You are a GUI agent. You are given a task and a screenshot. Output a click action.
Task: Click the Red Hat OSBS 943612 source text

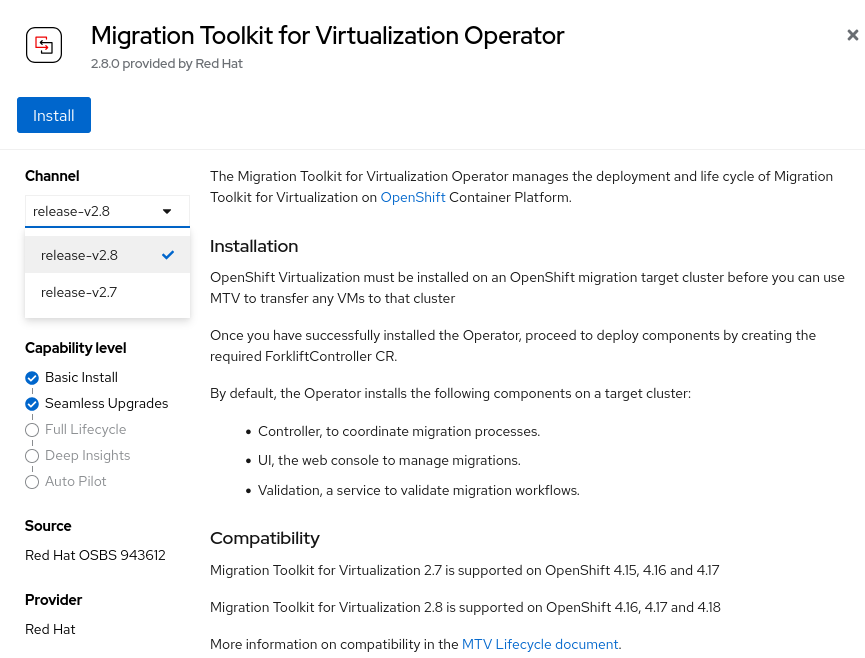(x=95, y=555)
